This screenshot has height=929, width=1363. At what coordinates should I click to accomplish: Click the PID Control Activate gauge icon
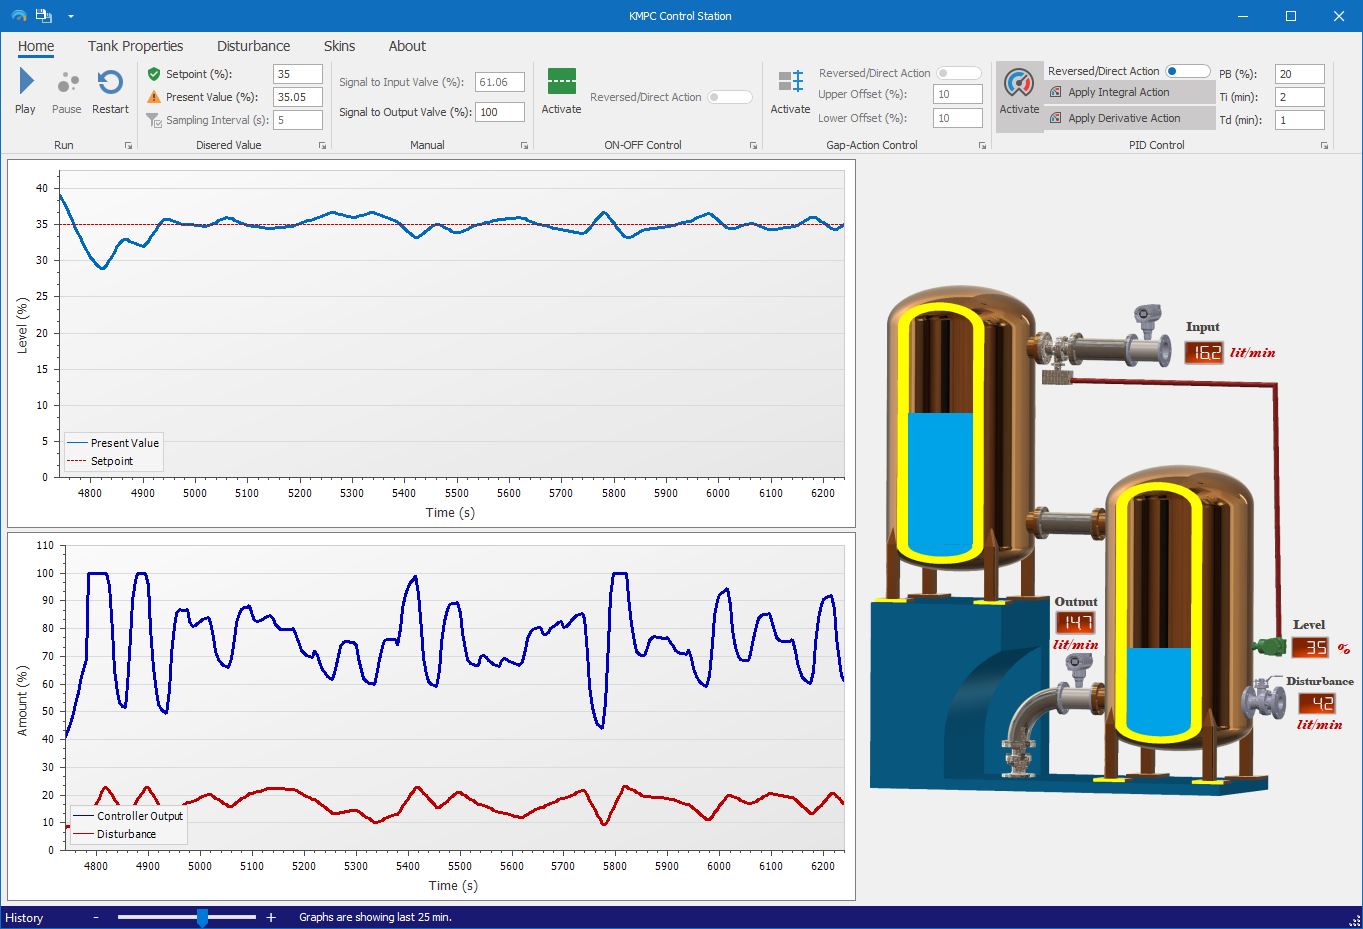pos(1019,83)
